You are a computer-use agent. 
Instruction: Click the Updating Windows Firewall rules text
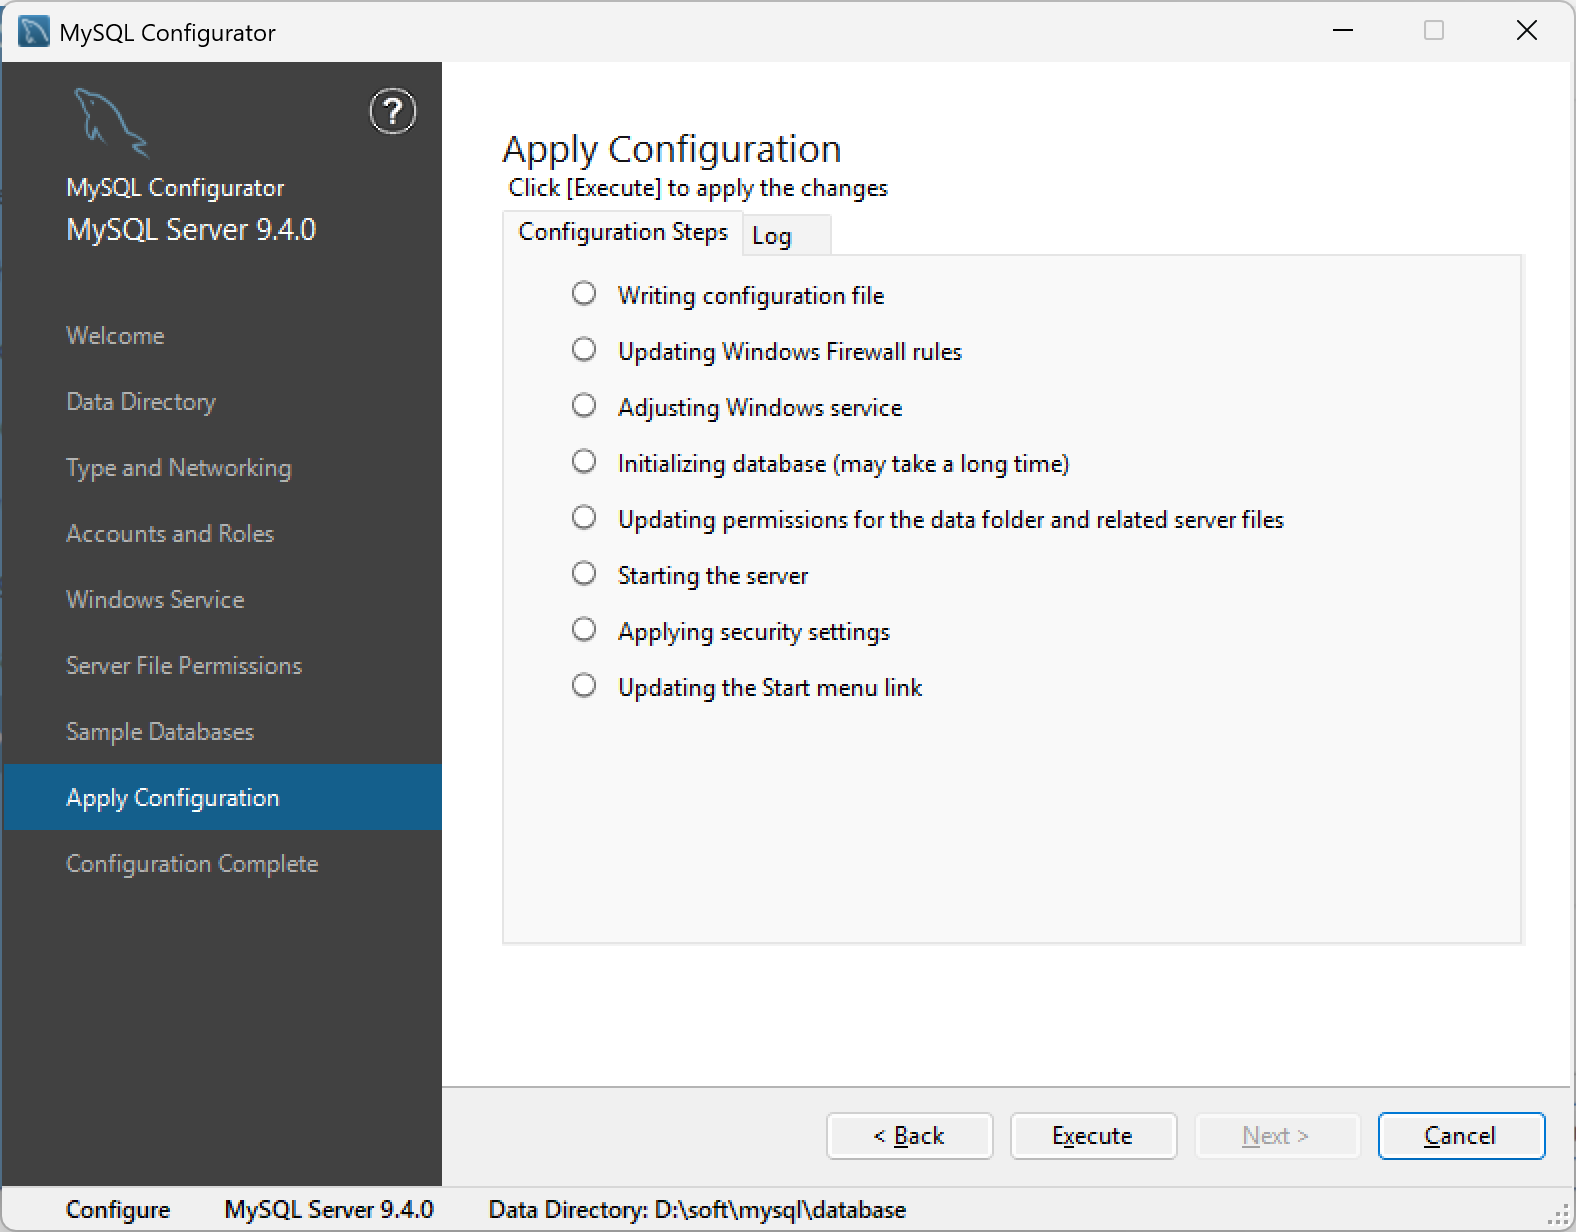coord(790,352)
